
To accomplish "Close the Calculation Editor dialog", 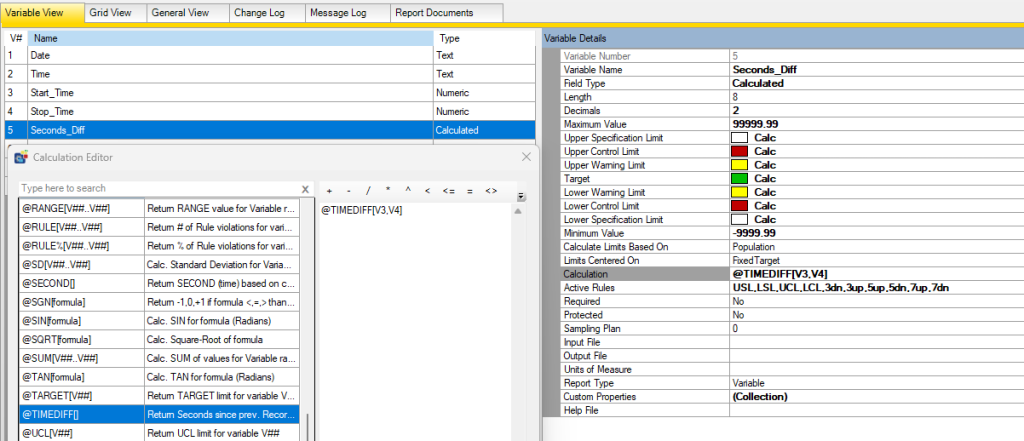I will pyautogui.click(x=526, y=157).
